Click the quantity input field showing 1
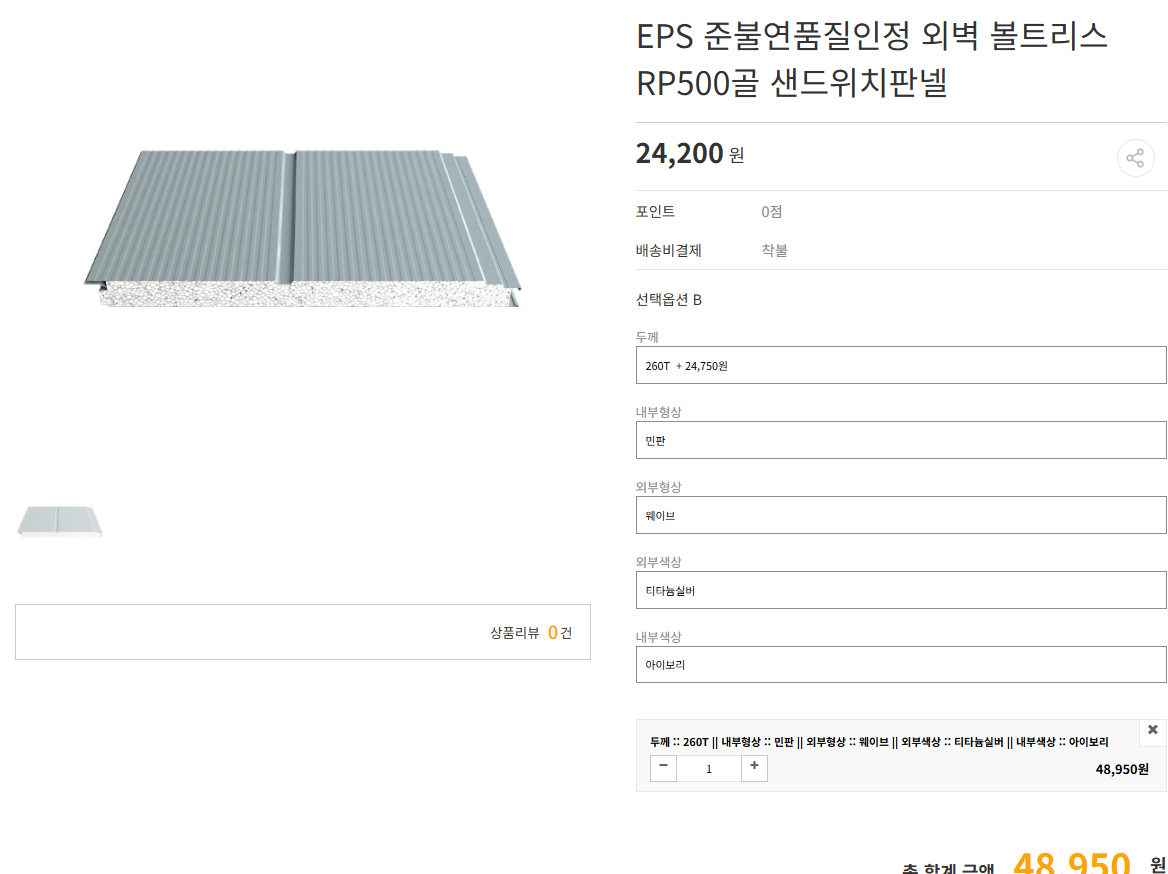This screenshot has height=874, width=1168. click(x=709, y=769)
